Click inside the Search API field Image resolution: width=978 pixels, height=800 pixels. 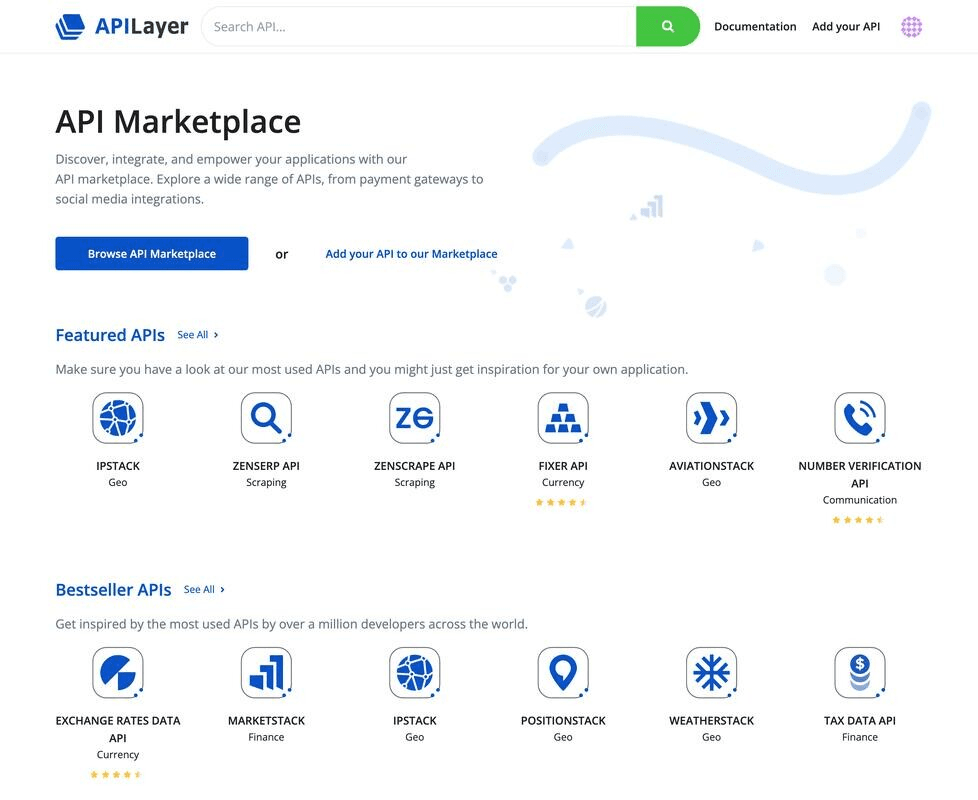click(400, 24)
